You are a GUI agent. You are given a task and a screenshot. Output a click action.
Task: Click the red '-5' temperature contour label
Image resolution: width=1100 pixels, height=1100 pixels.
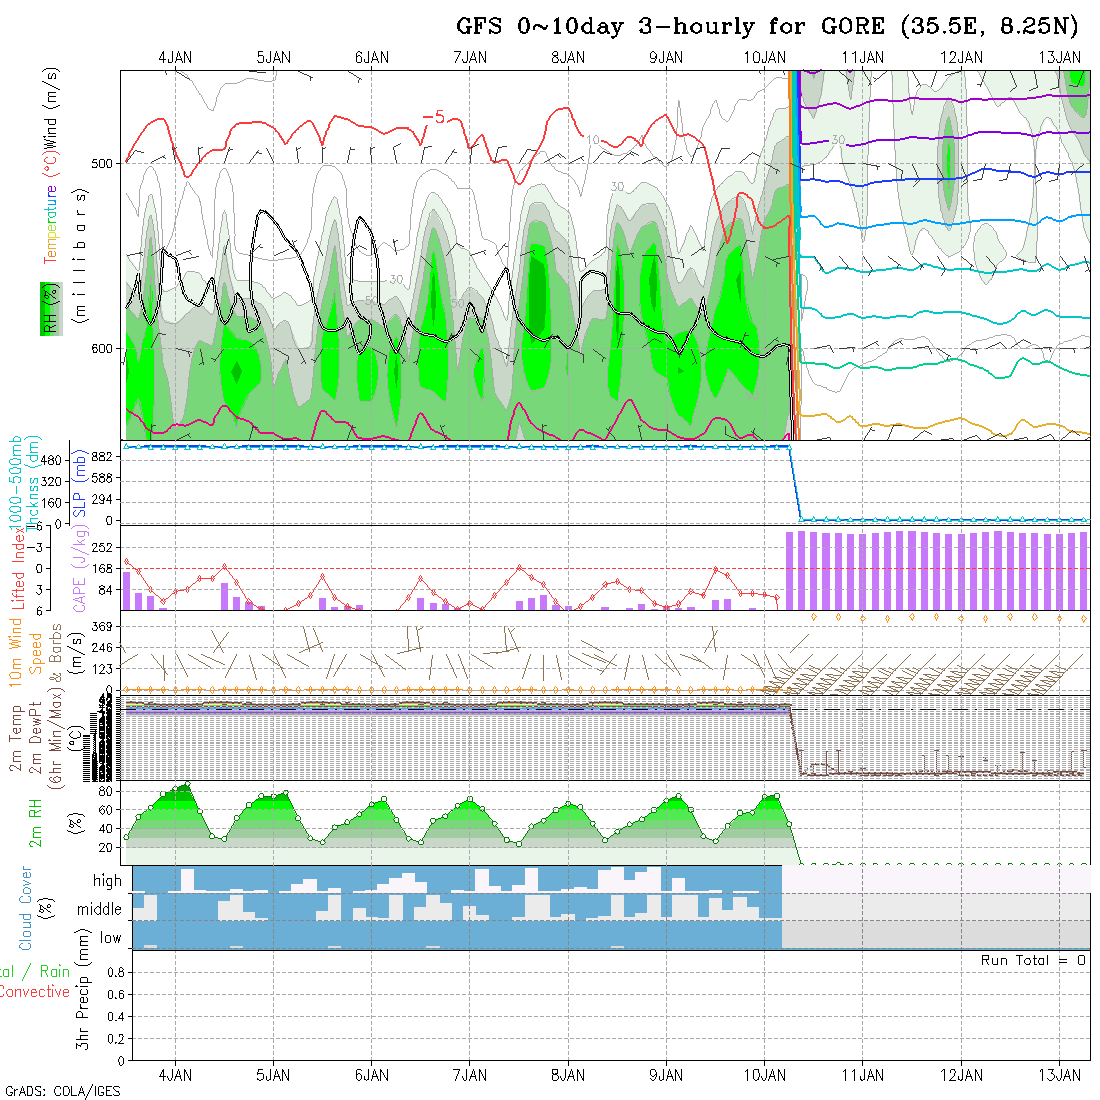(434, 117)
